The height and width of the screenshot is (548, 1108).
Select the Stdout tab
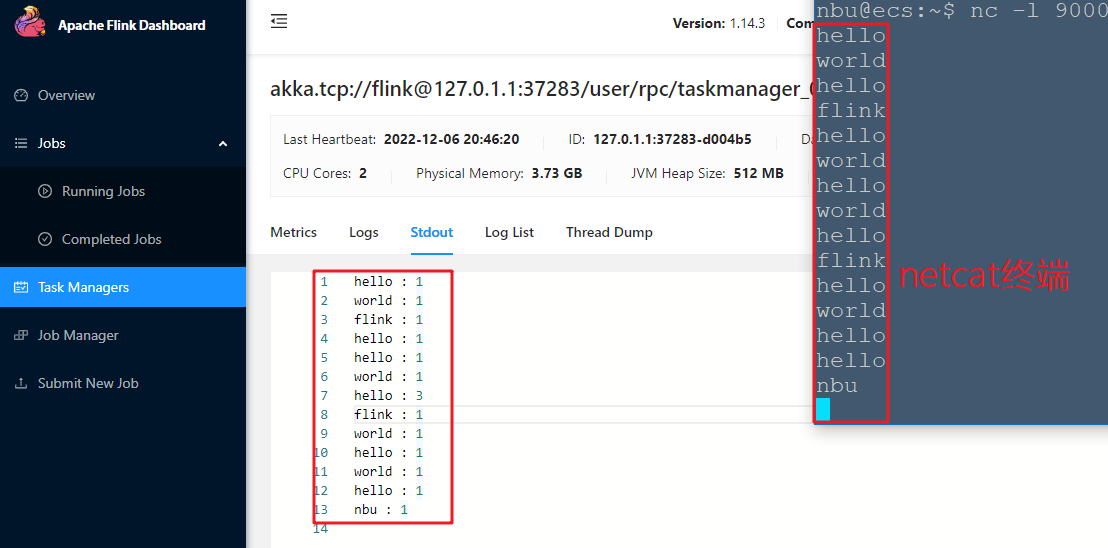tap(432, 232)
